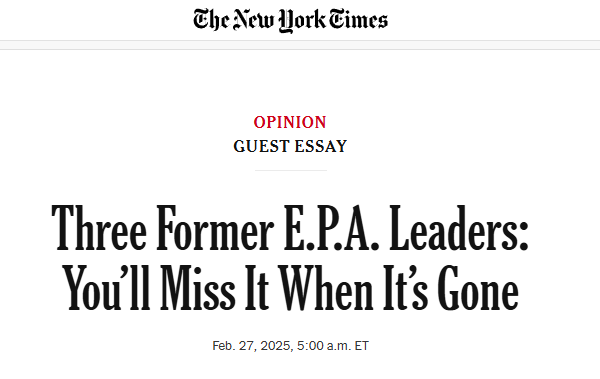Click the word "Gone" ending the headline
The width and height of the screenshot is (600, 379).
(478, 288)
